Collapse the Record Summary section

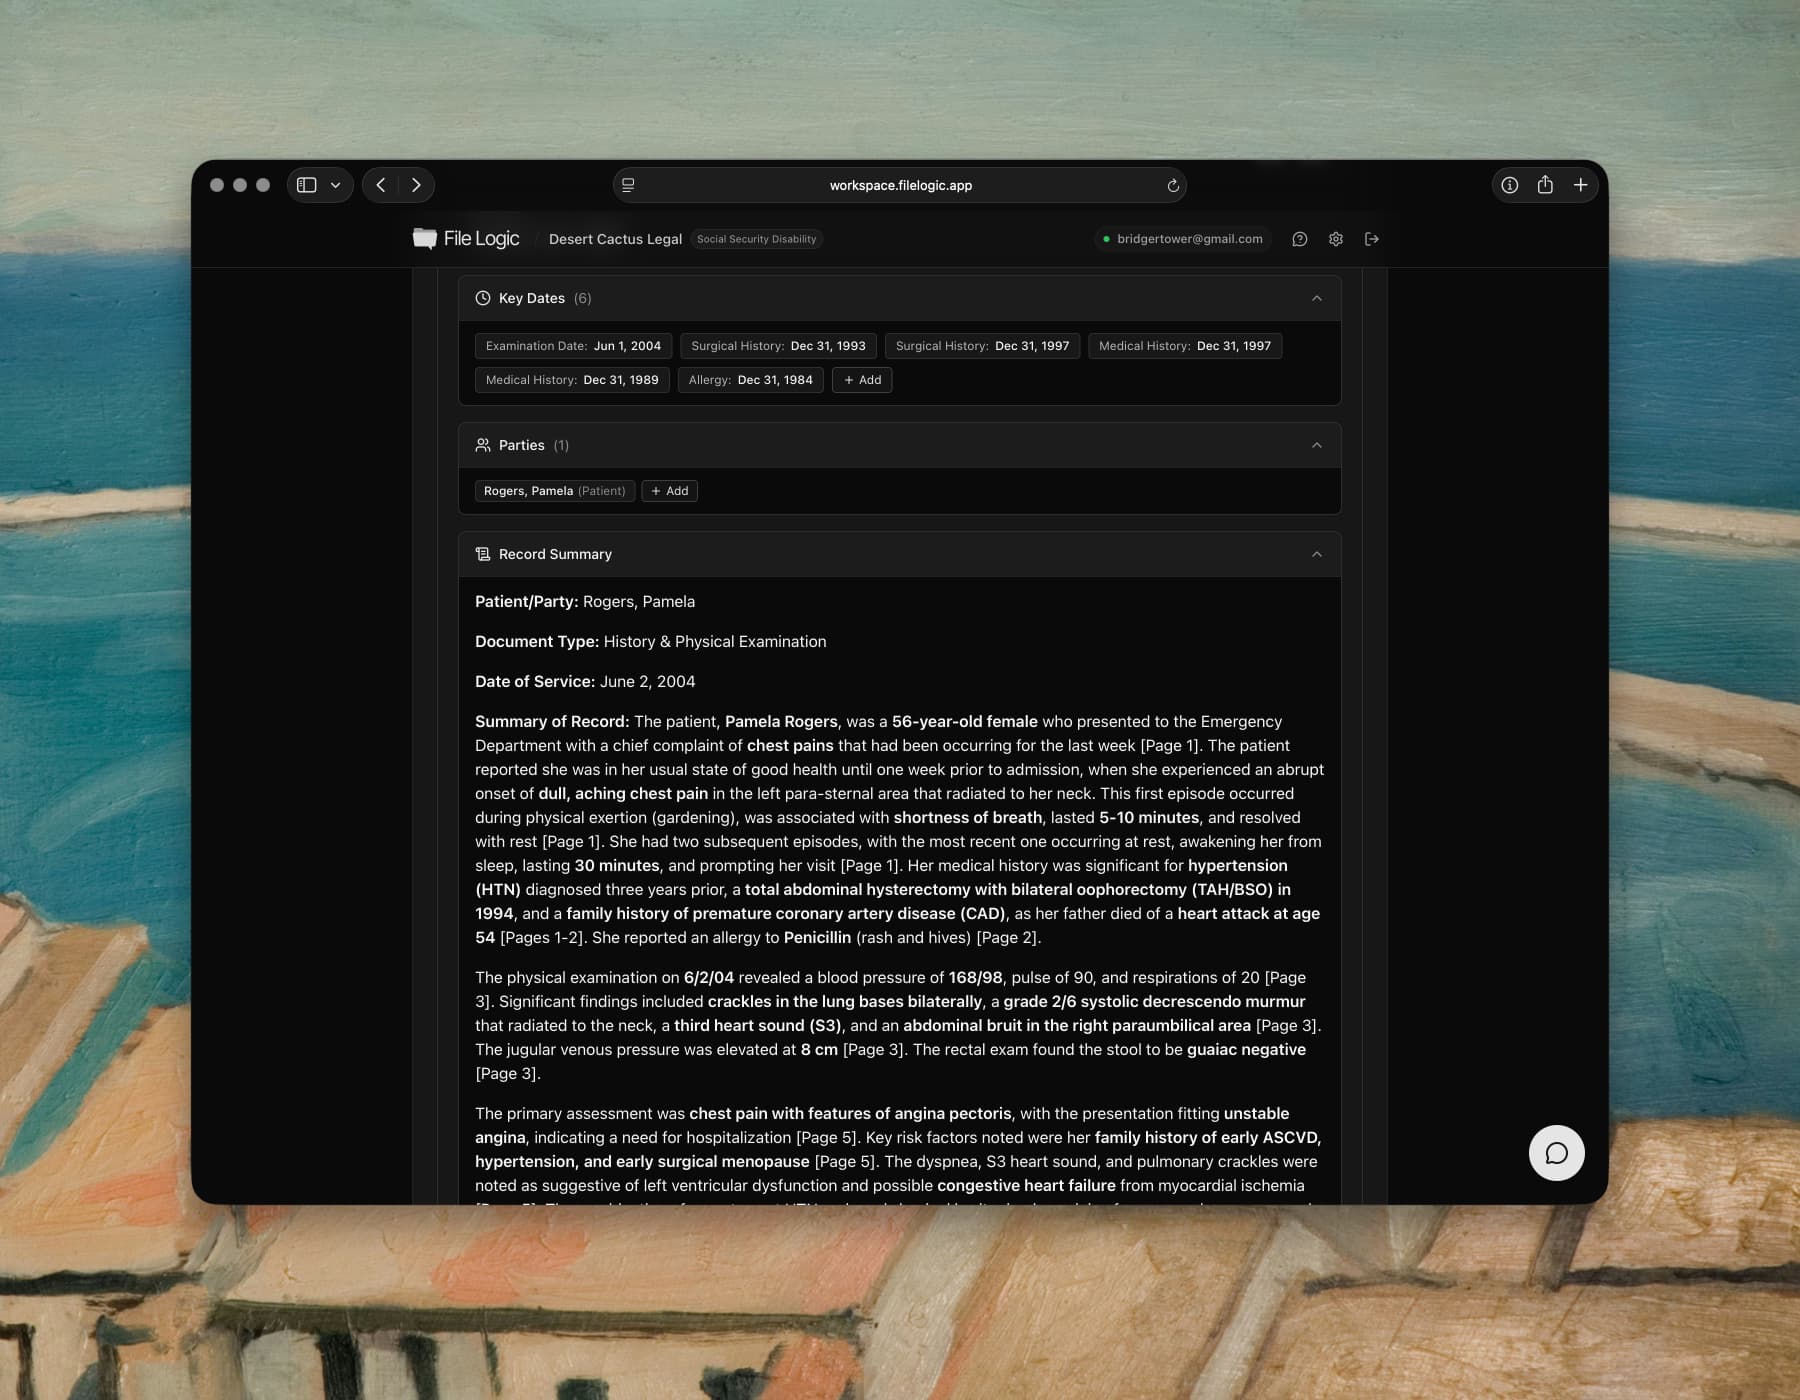1316,554
